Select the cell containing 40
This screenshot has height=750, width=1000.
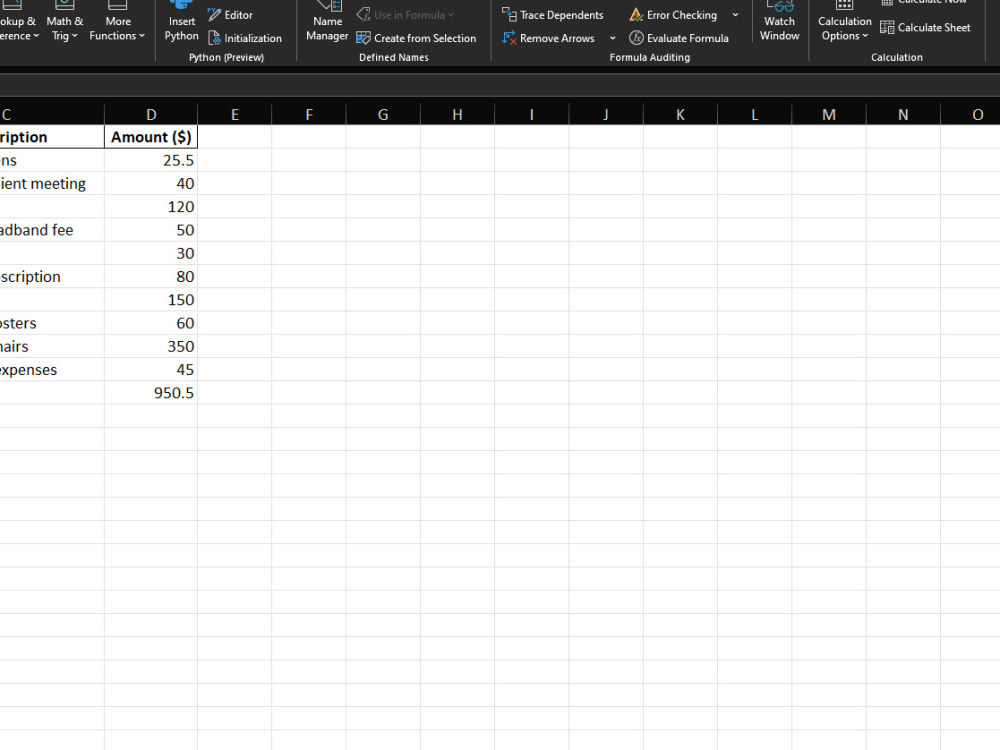pos(151,184)
